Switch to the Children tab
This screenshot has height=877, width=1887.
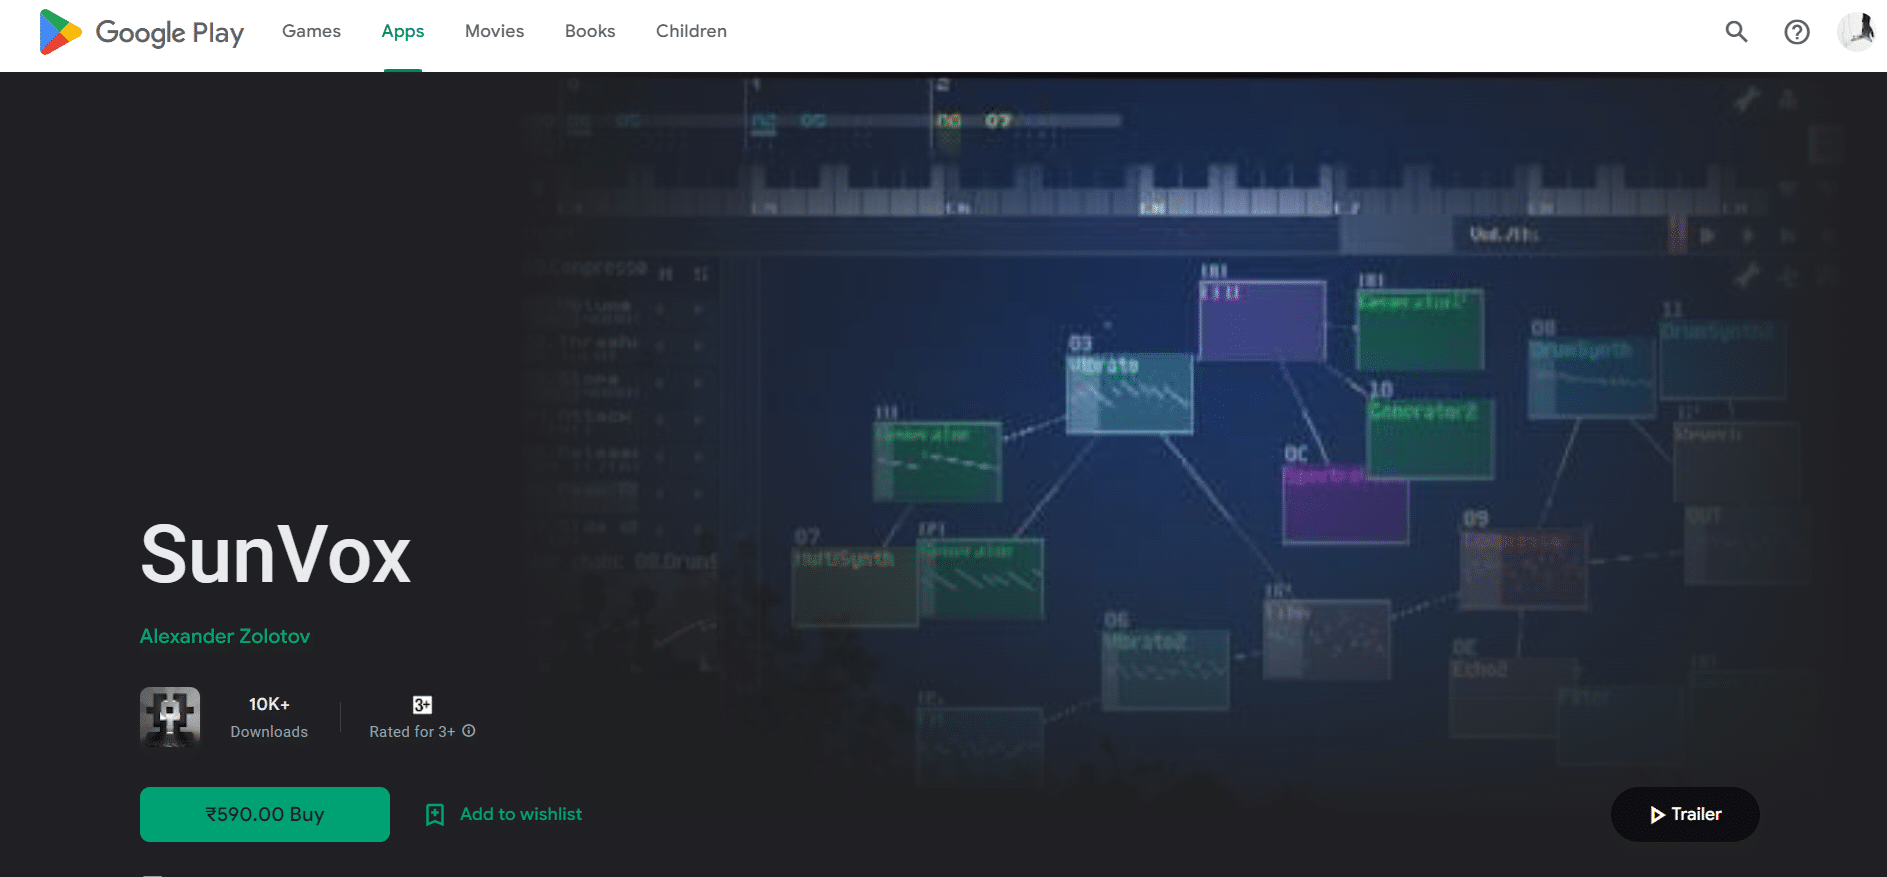(x=691, y=31)
